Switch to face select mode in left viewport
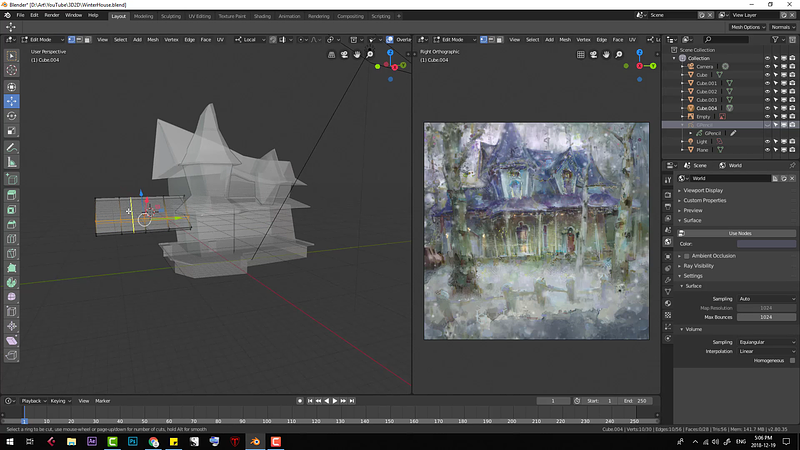This screenshot has height=450, width=800. coord(87,39)
